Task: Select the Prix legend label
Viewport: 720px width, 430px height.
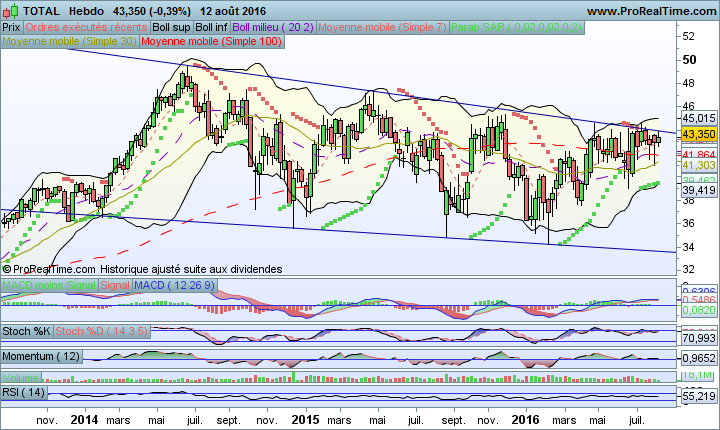Action: (x=11, y=28)
